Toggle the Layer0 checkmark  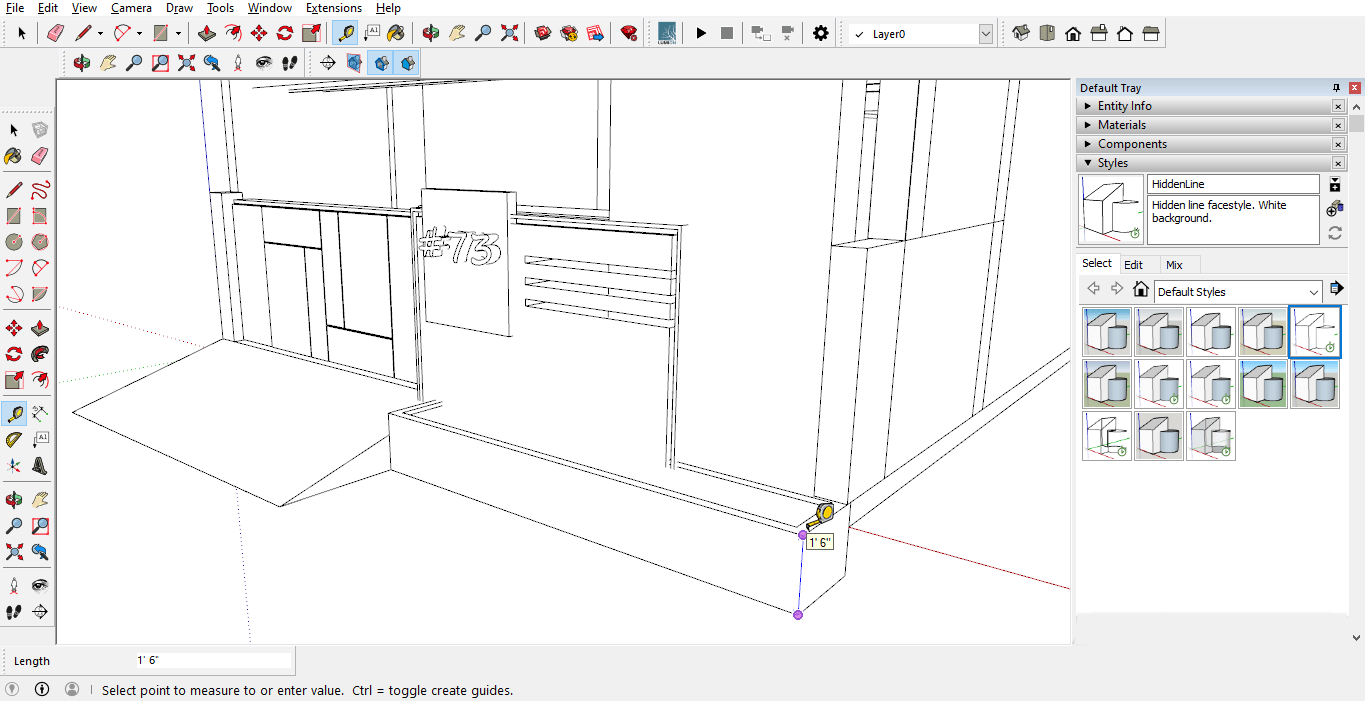pos(858,34)
